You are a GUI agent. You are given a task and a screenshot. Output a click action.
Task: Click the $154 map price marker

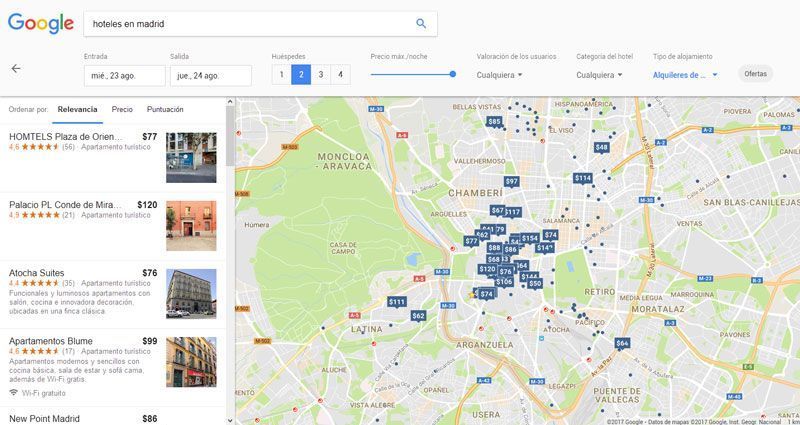530,238
